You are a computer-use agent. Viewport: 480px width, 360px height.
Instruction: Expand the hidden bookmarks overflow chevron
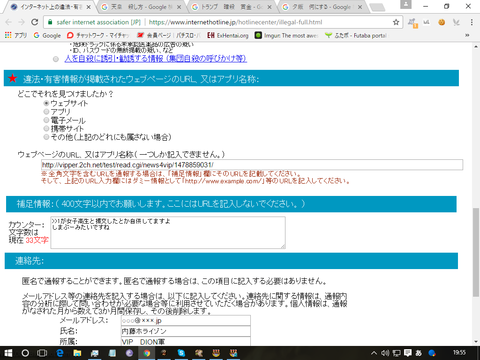tap(467, 35)
